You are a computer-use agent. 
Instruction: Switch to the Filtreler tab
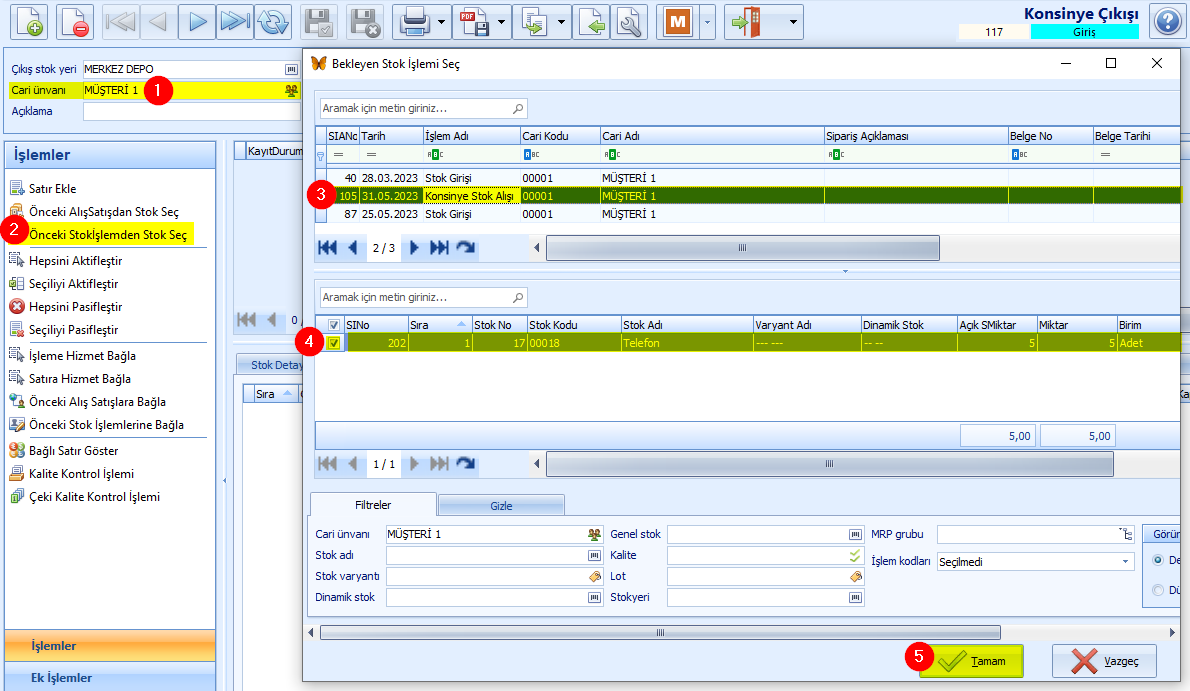(373, 505)
